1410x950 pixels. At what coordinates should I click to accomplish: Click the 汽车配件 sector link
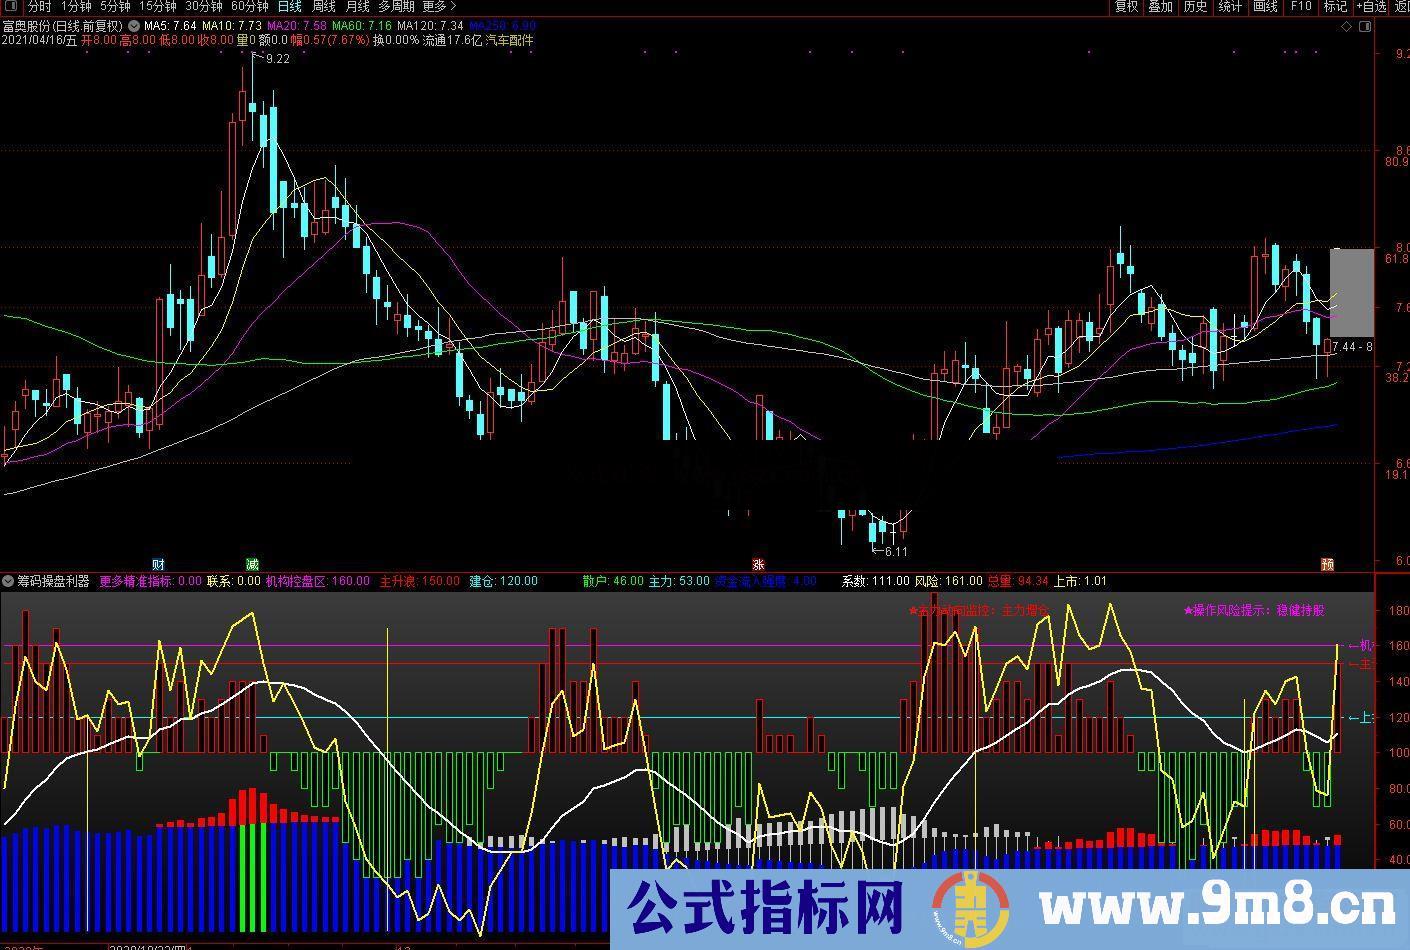(510, 41)
